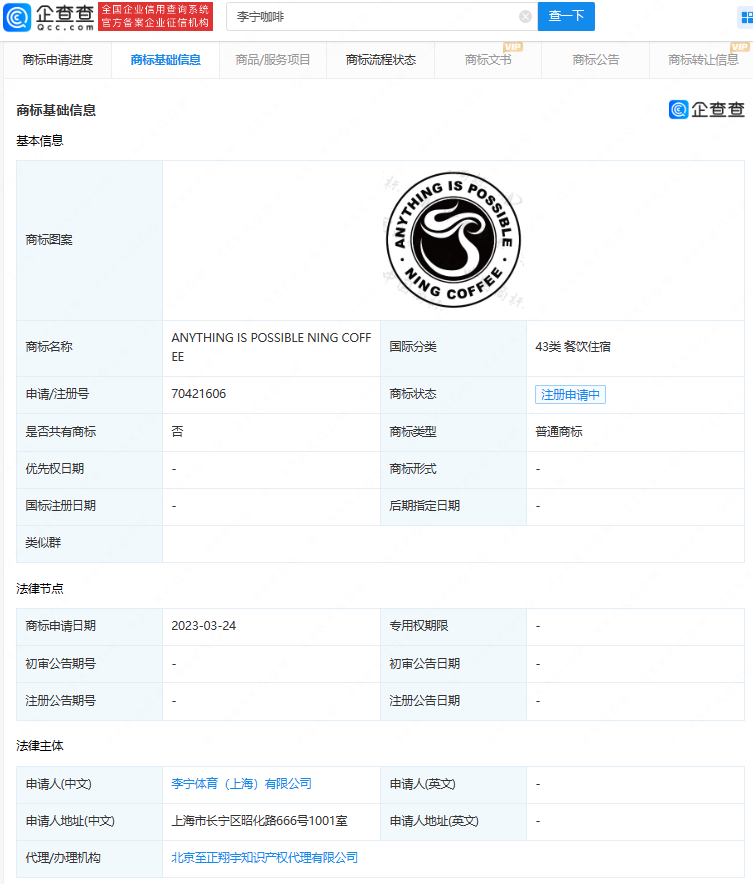Clear the search box using the X icon
The height and width of the screenshot is (884, 753).
pos(525,17)
